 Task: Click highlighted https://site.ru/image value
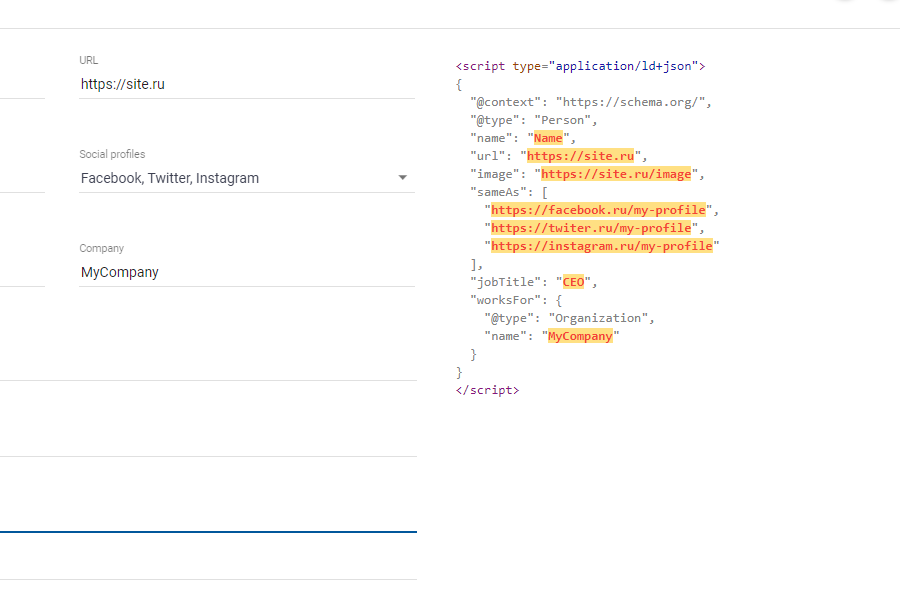point(616,174)
